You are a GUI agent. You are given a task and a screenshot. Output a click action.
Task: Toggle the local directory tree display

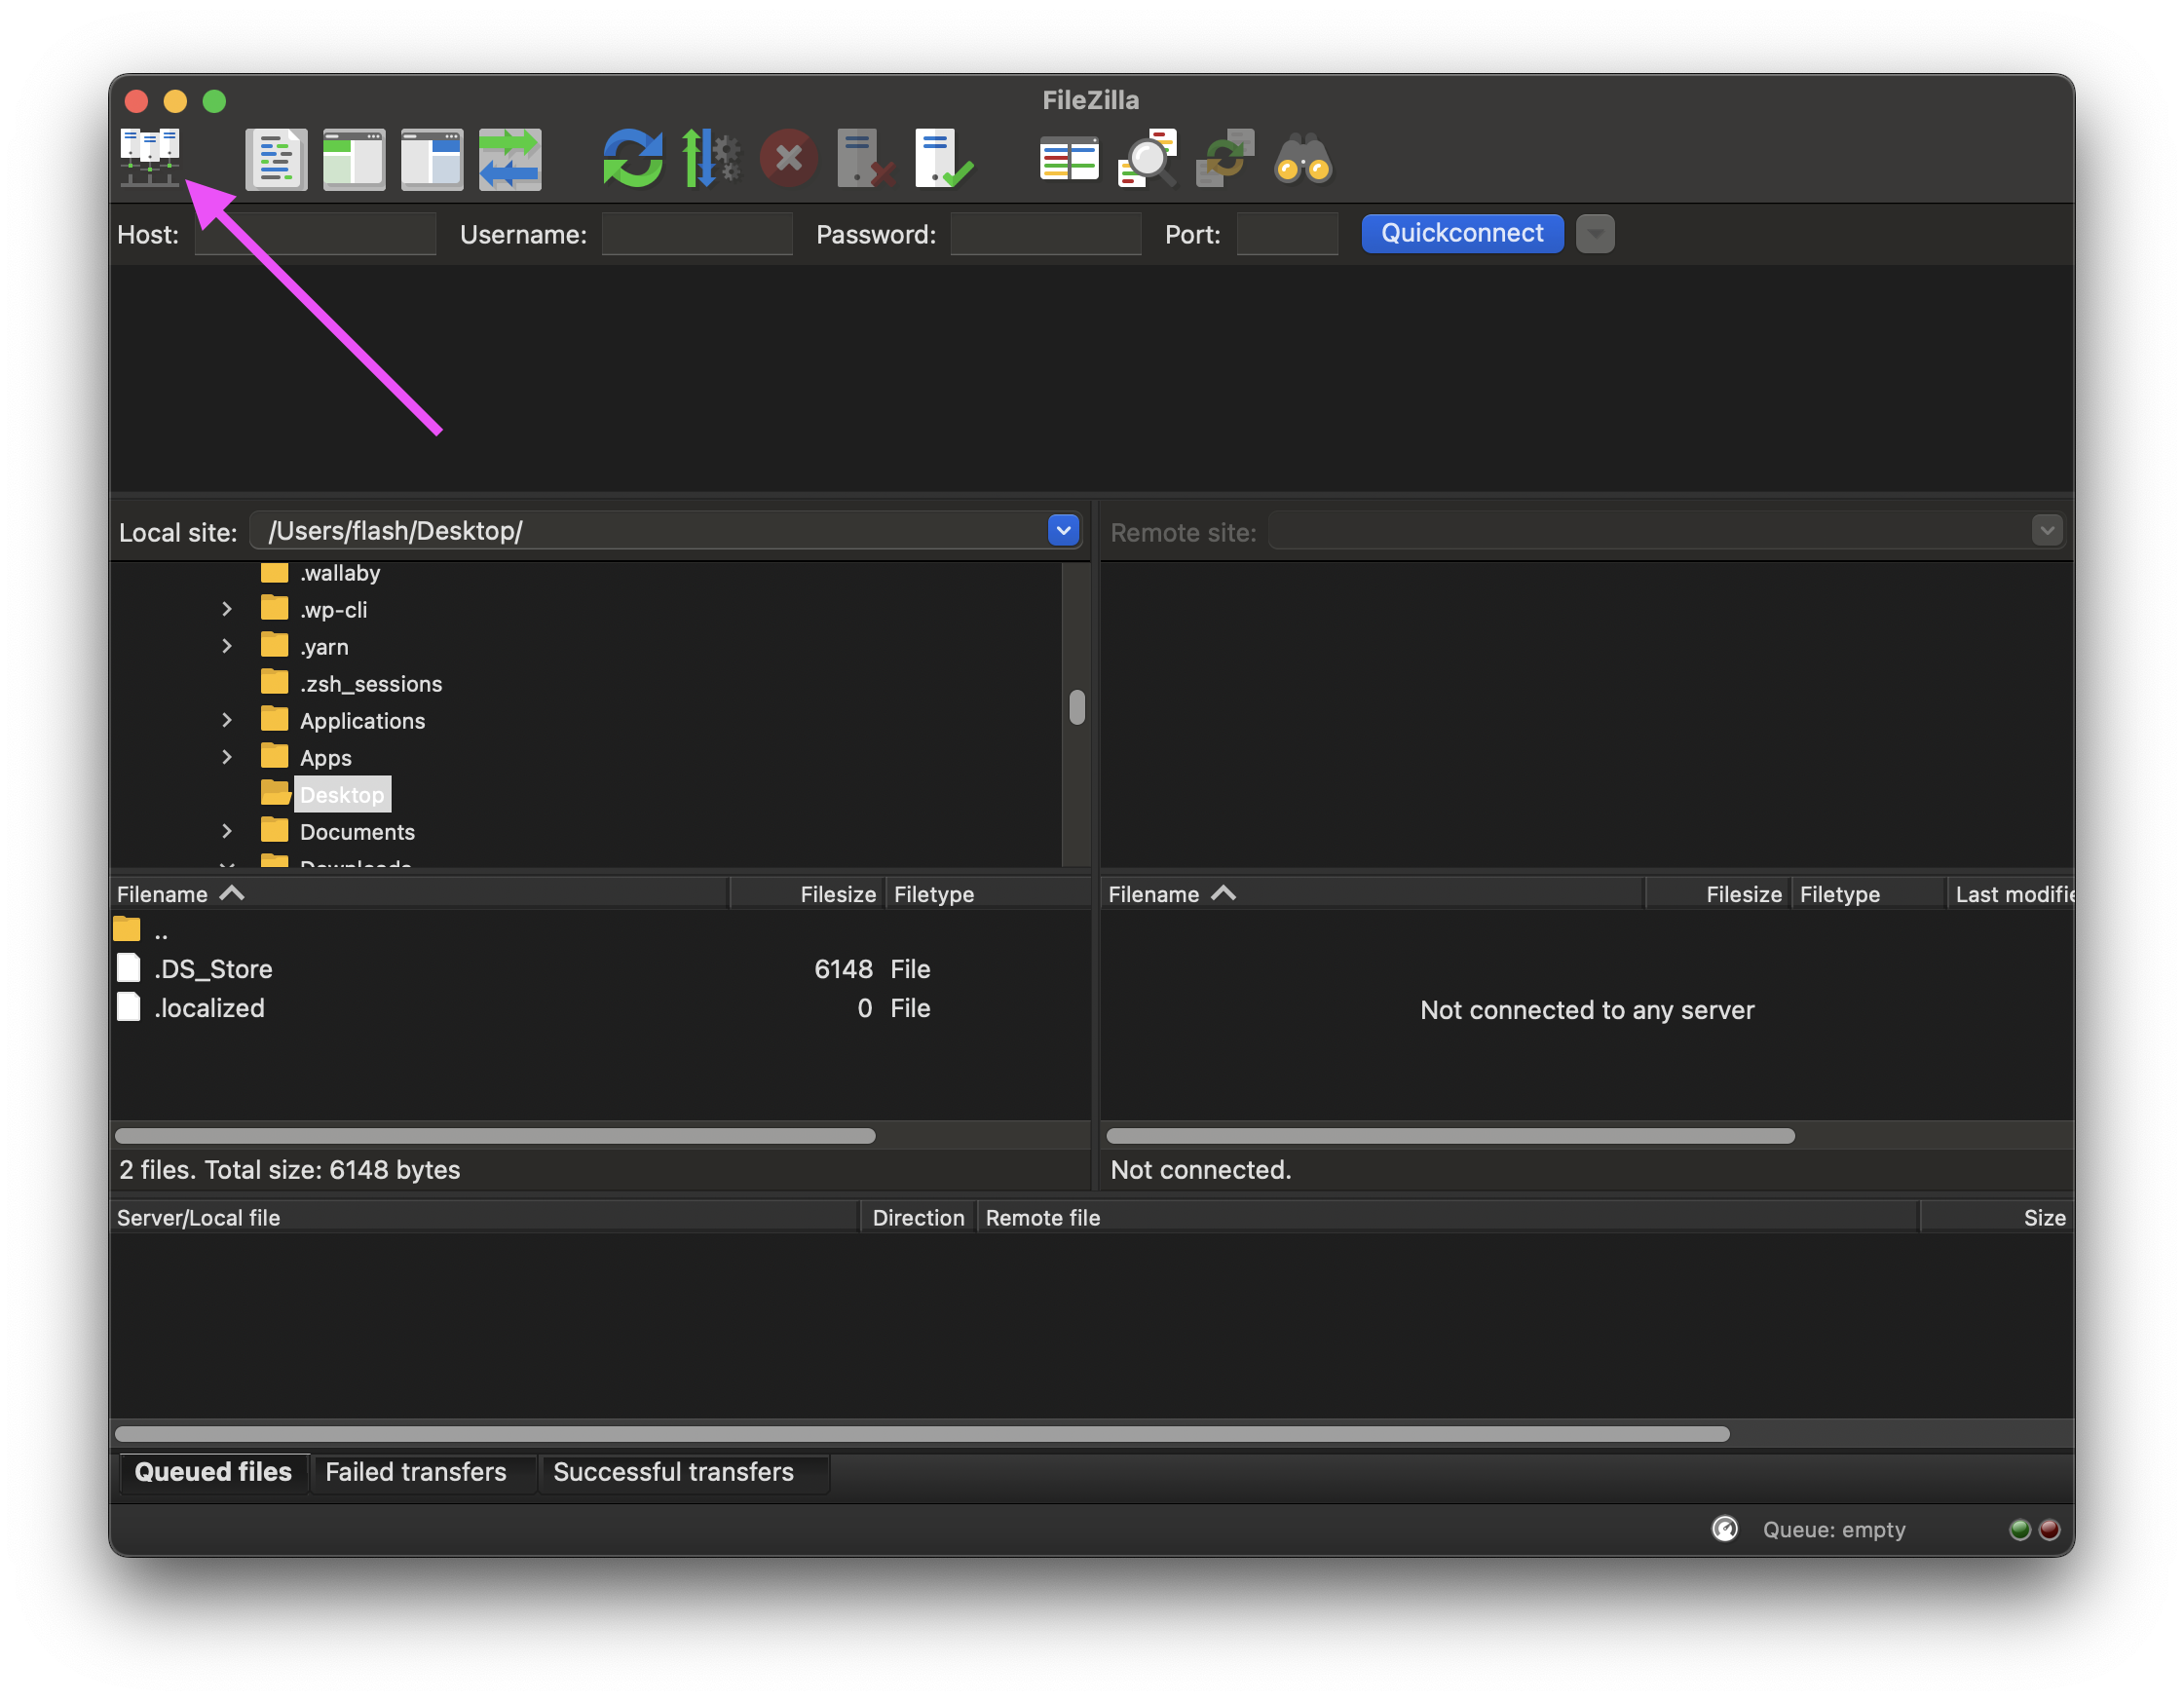pyautogui.click(x=354, y=159)
